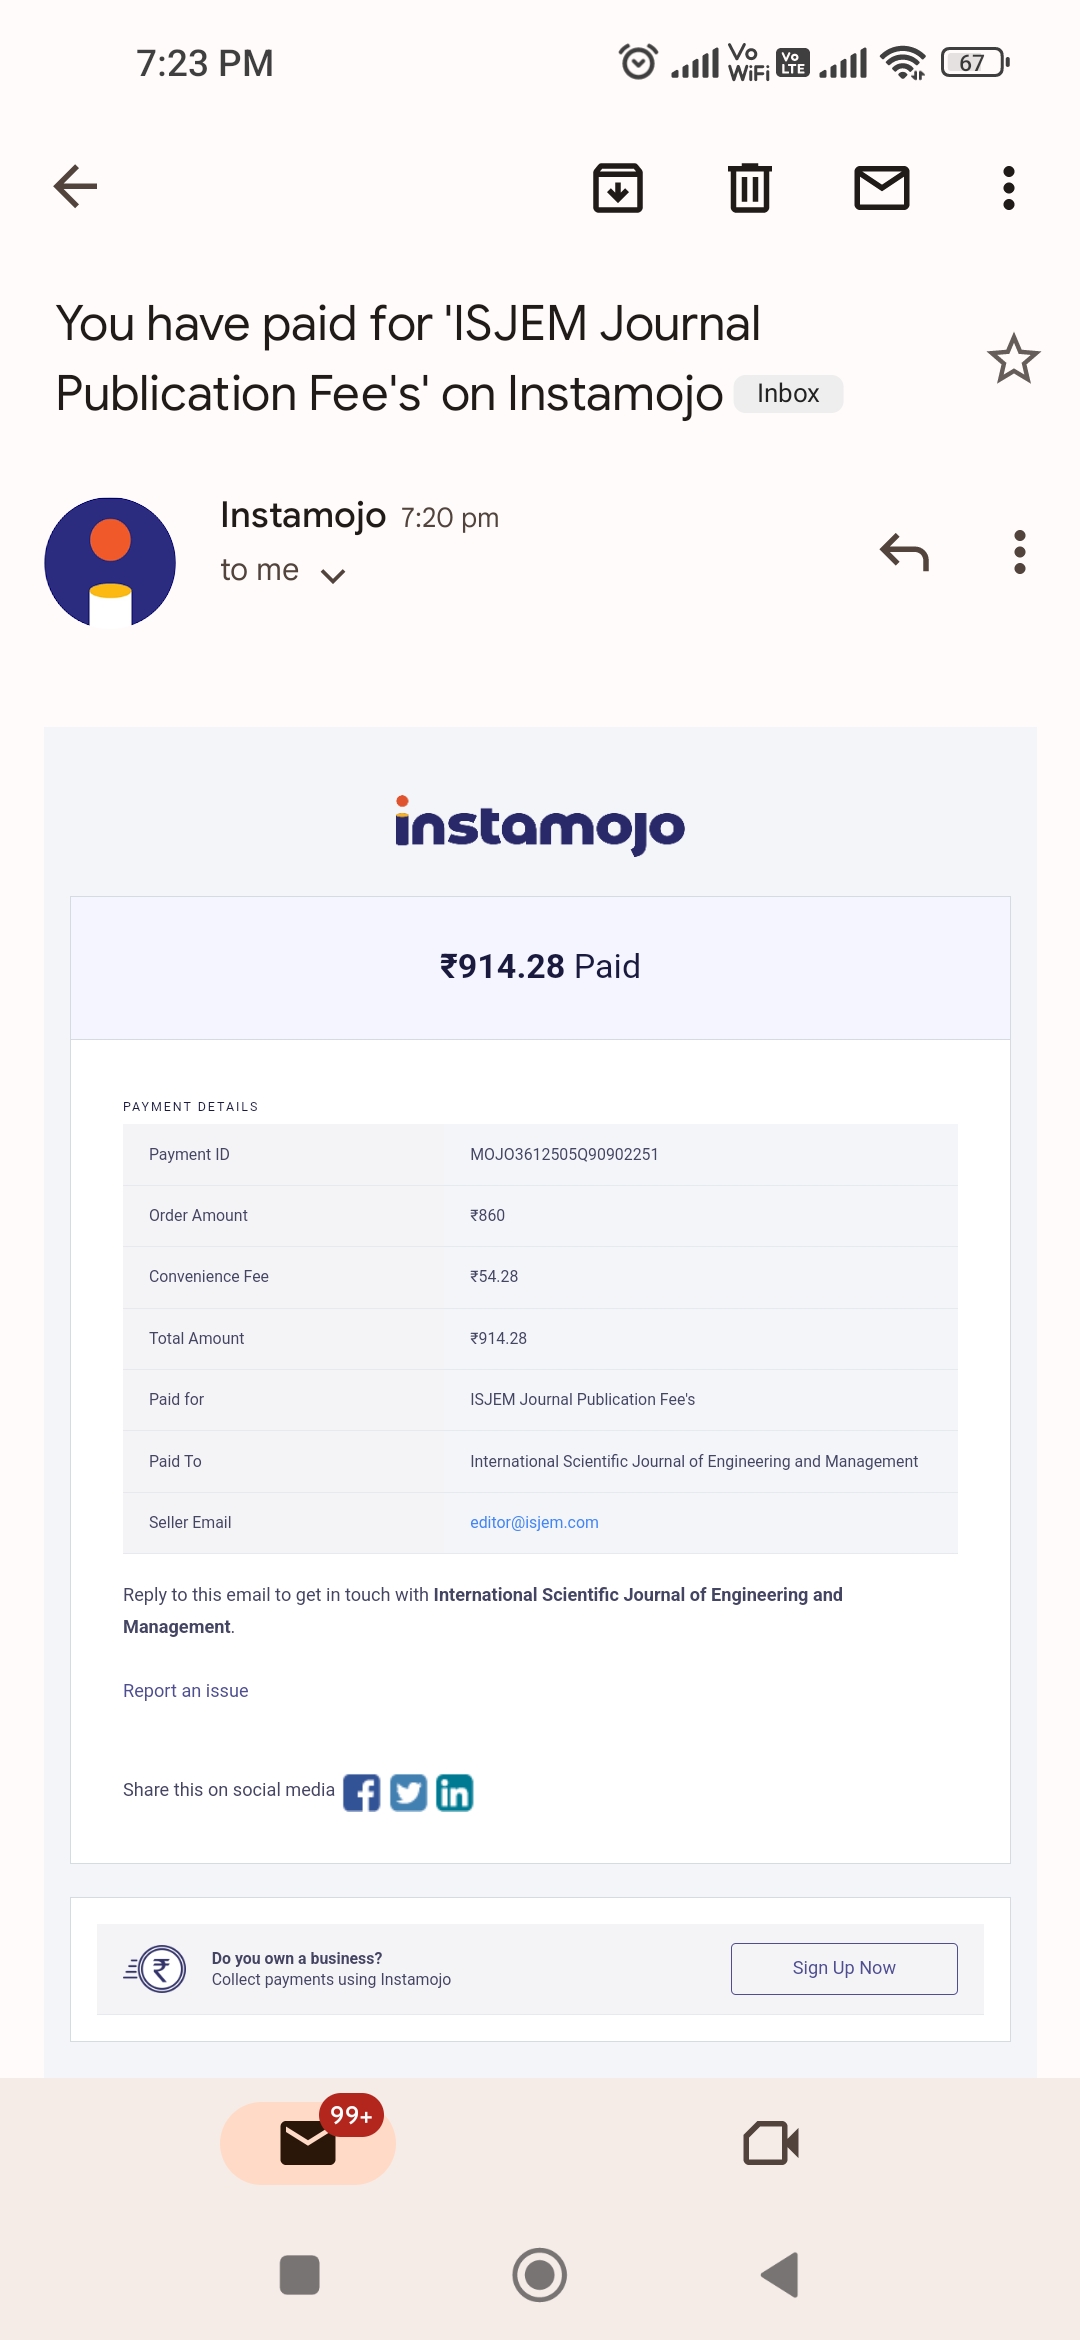The height and width of the screenshot is (2340, 1080).
Task: Open the message options beside the reply arrow
Action: coord(1019,552)
